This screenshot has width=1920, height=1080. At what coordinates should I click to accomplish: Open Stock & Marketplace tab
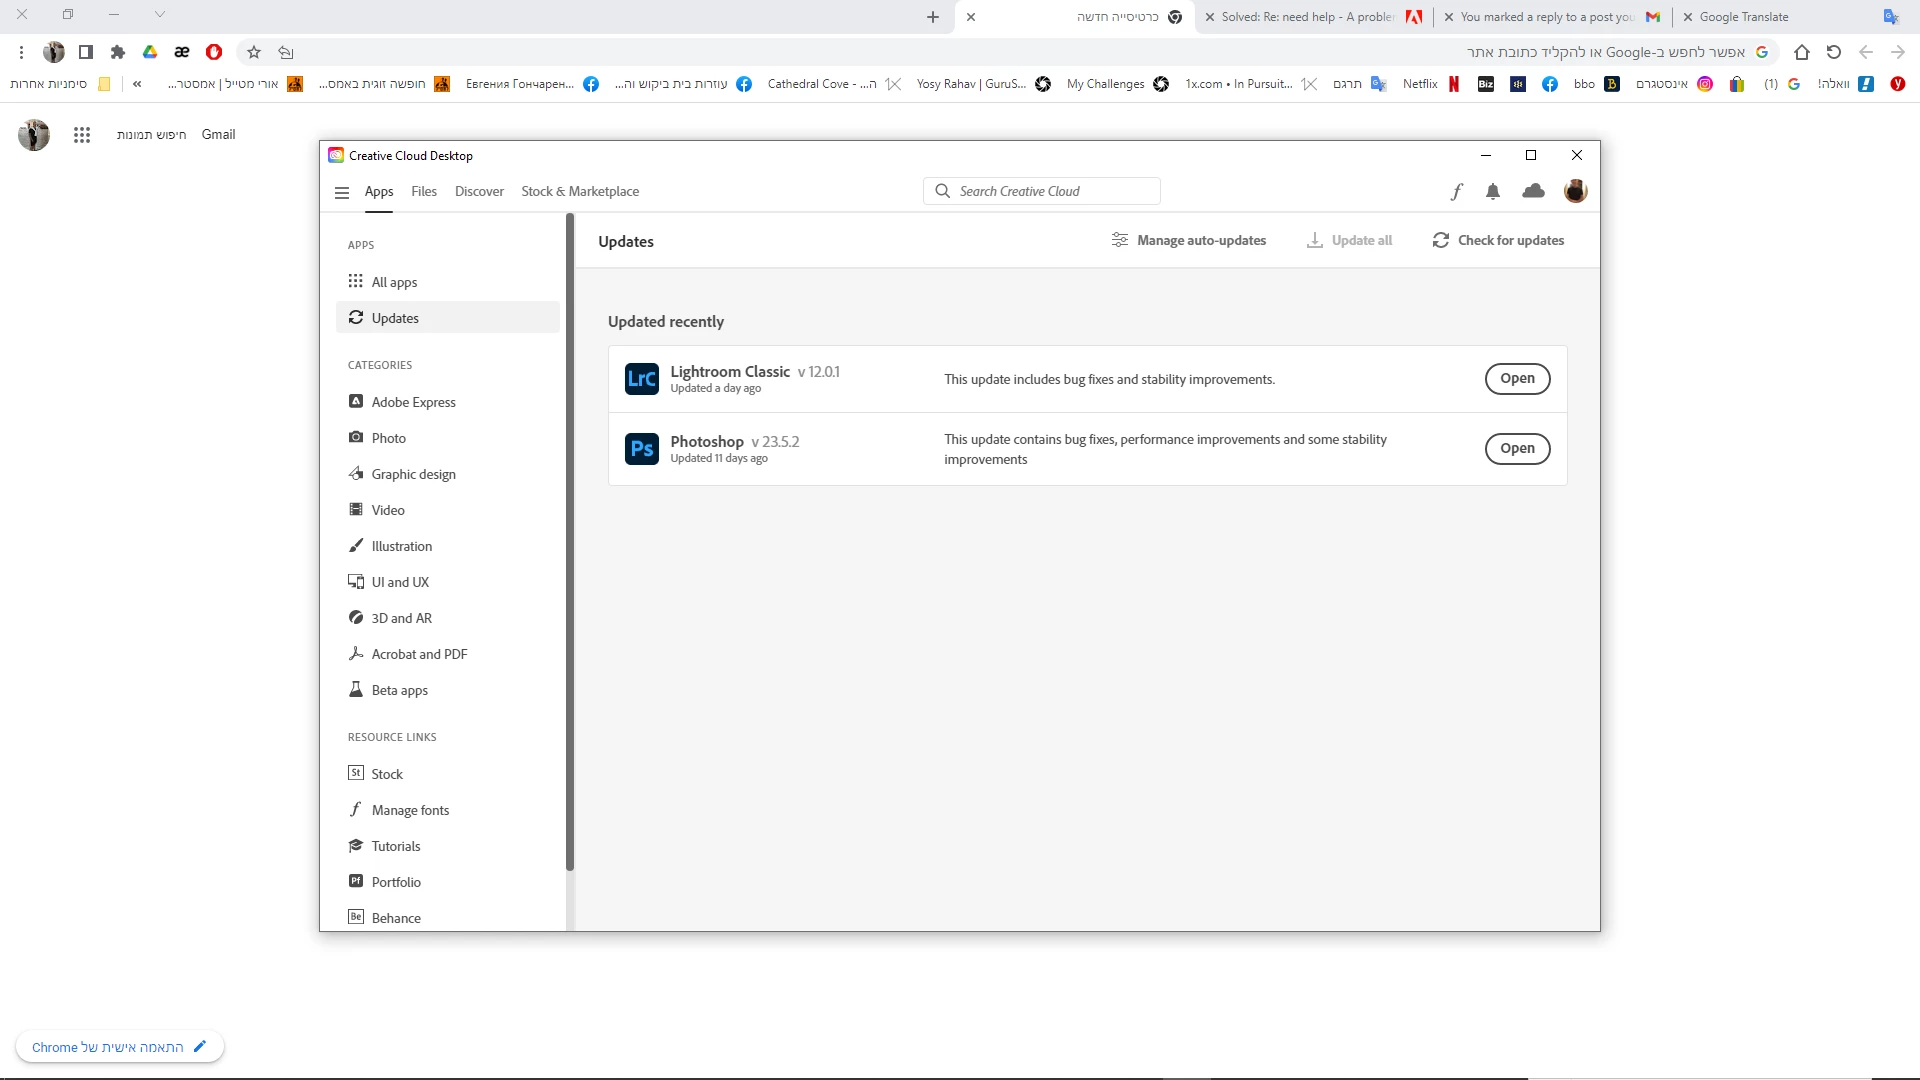[580, 191]
